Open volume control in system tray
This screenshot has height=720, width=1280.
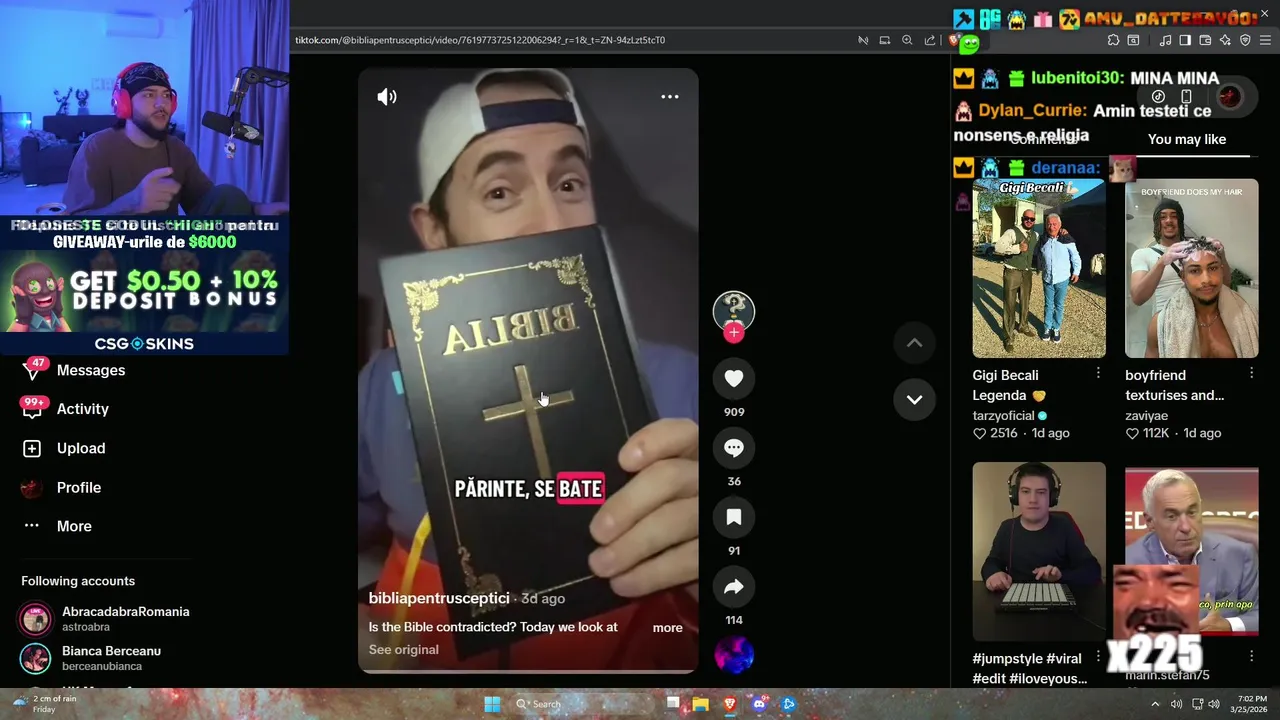(x=1214, y=704)
